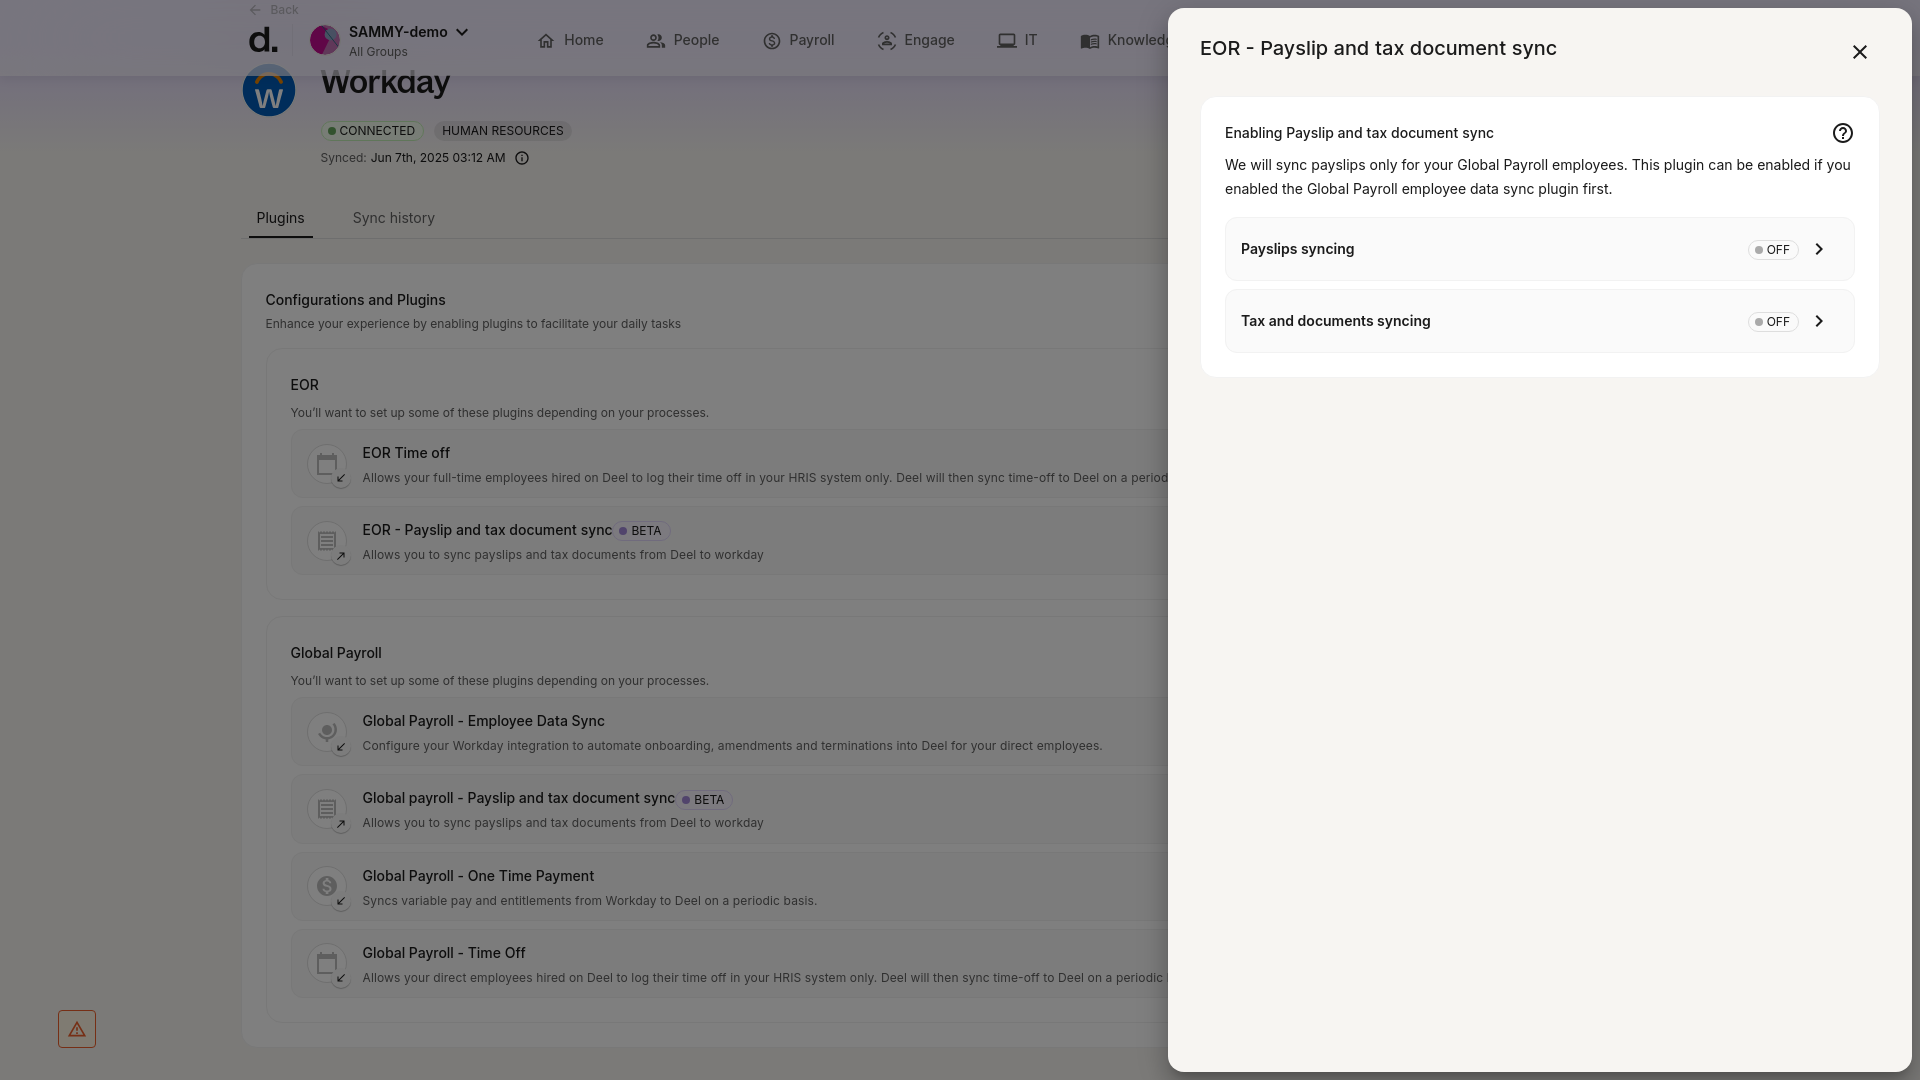This screenshot has width=1920, height=1080.
Task: Click the Knowledge book icon
Action: (x=1090, y=41)
